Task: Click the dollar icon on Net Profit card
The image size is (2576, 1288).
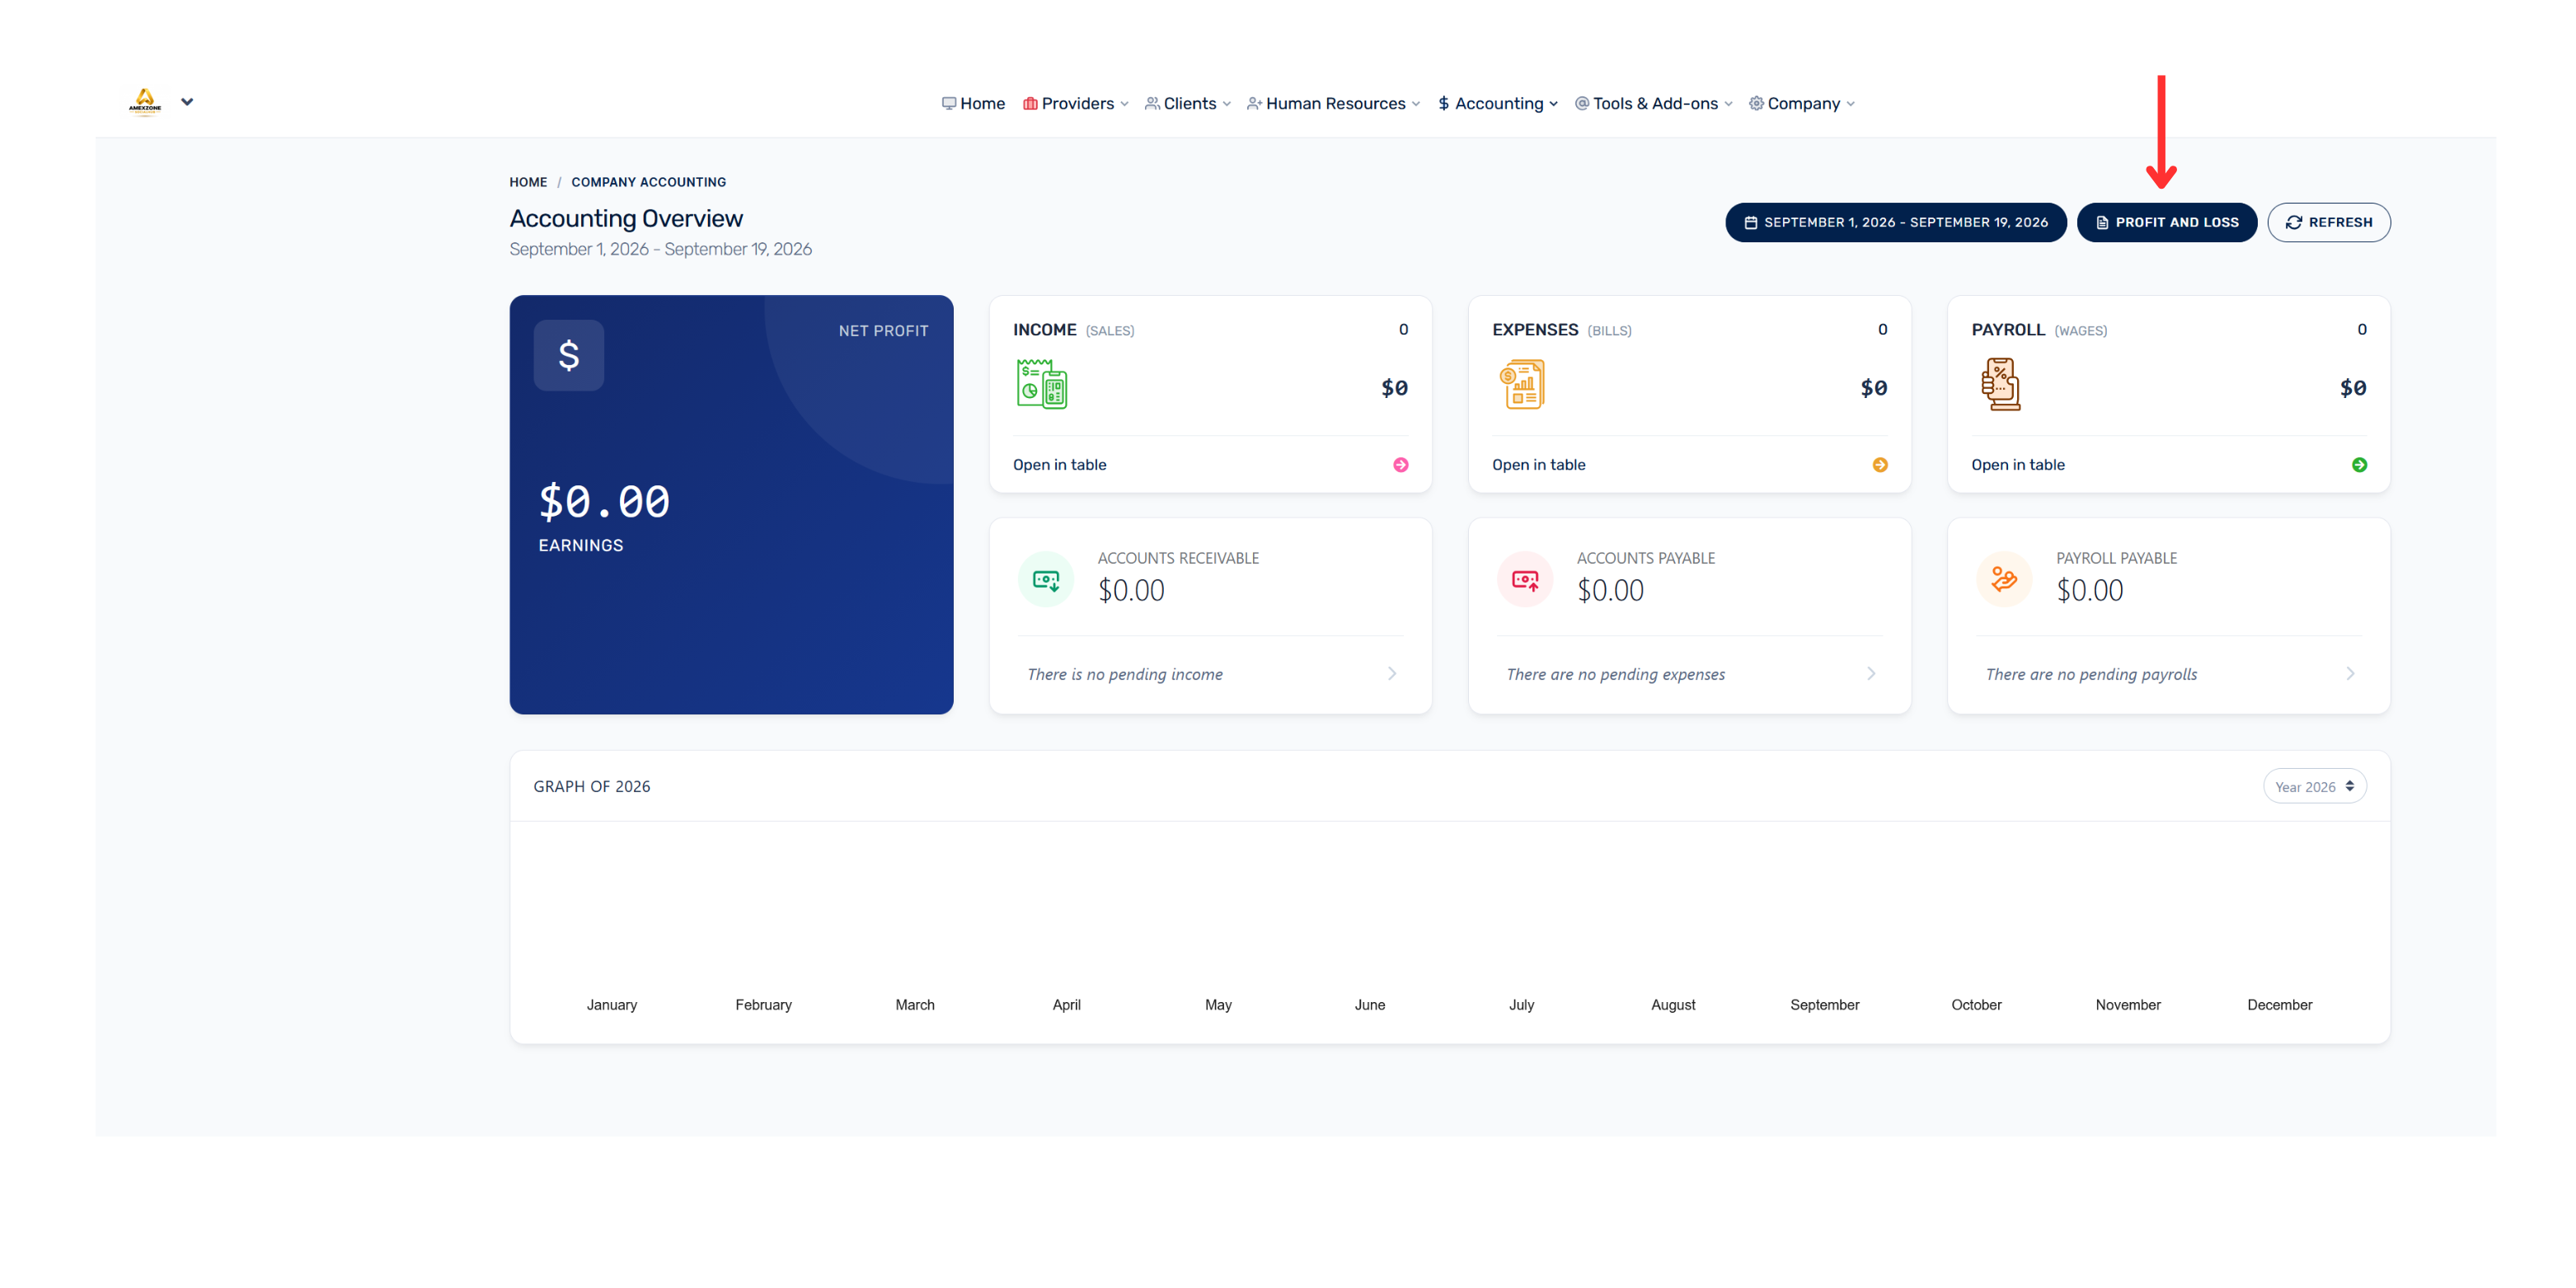Action: [x=569, y=355]
